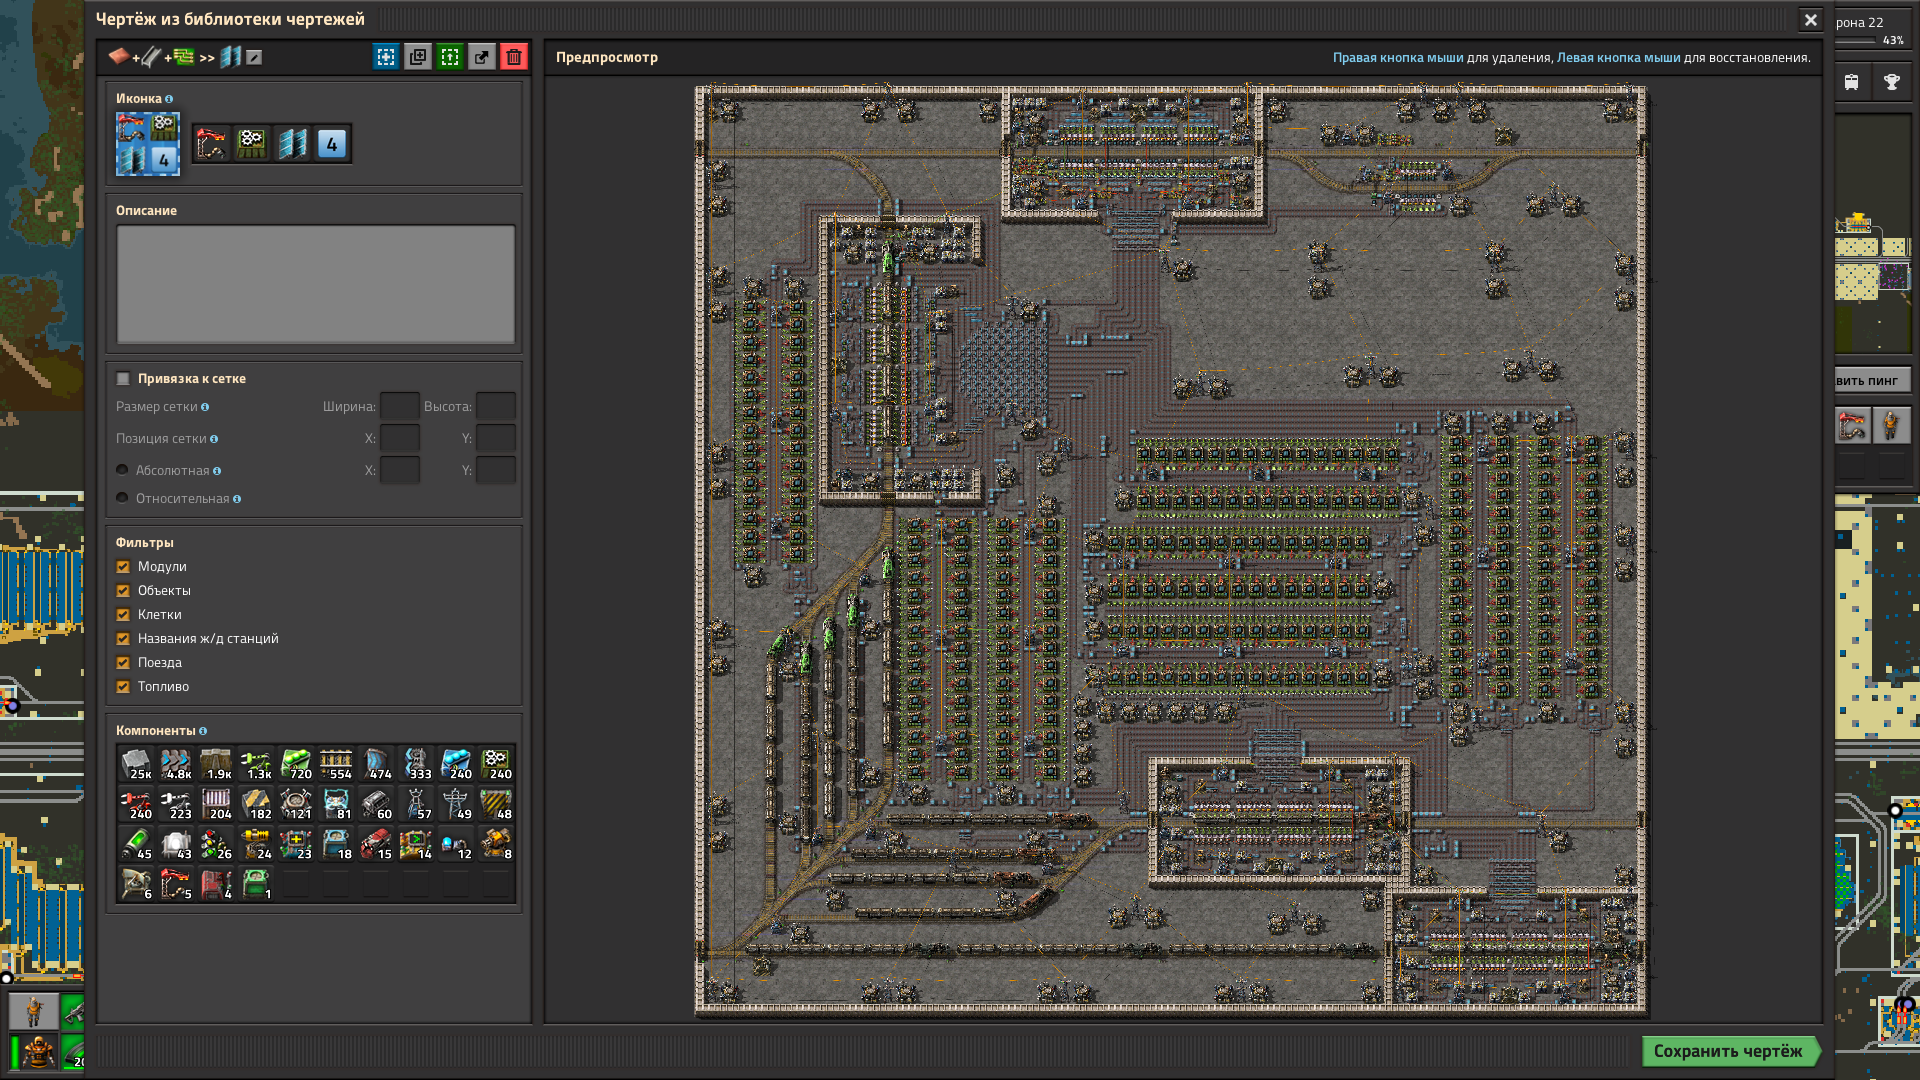Click character icon in right background panel

[x=1891, y=426]
